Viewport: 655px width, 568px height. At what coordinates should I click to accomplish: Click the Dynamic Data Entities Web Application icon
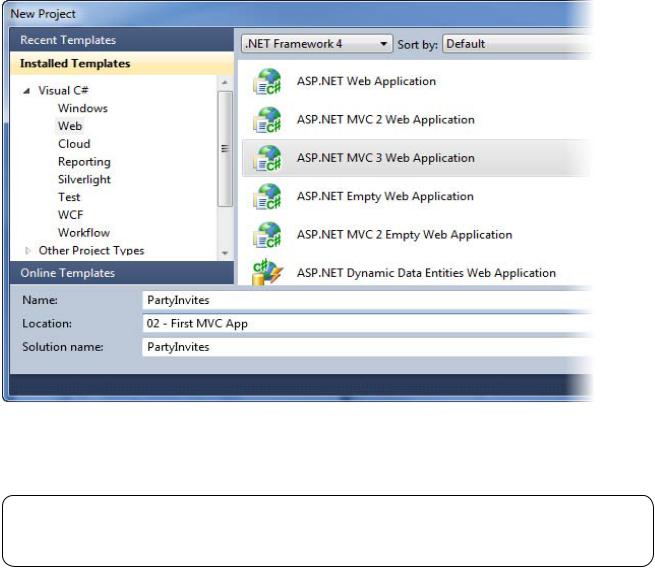pos(267,272)
